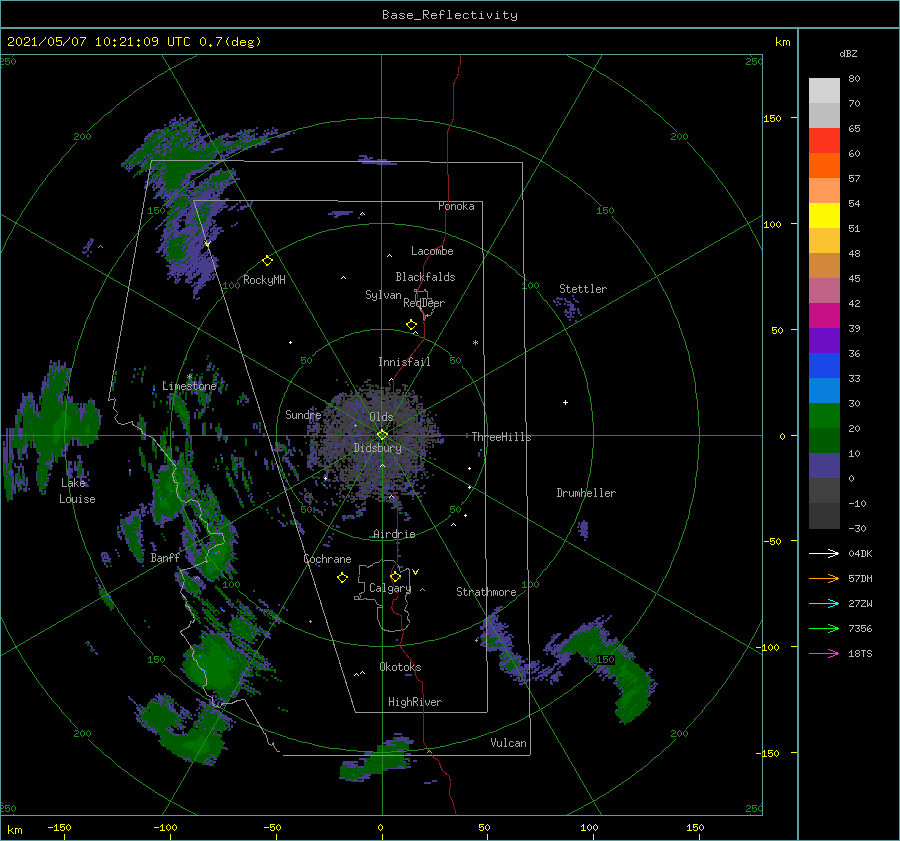900x841 pixels.
Task: Pick the indigo 0-10 dBZ legend swatch
Action: click(824, 466)
